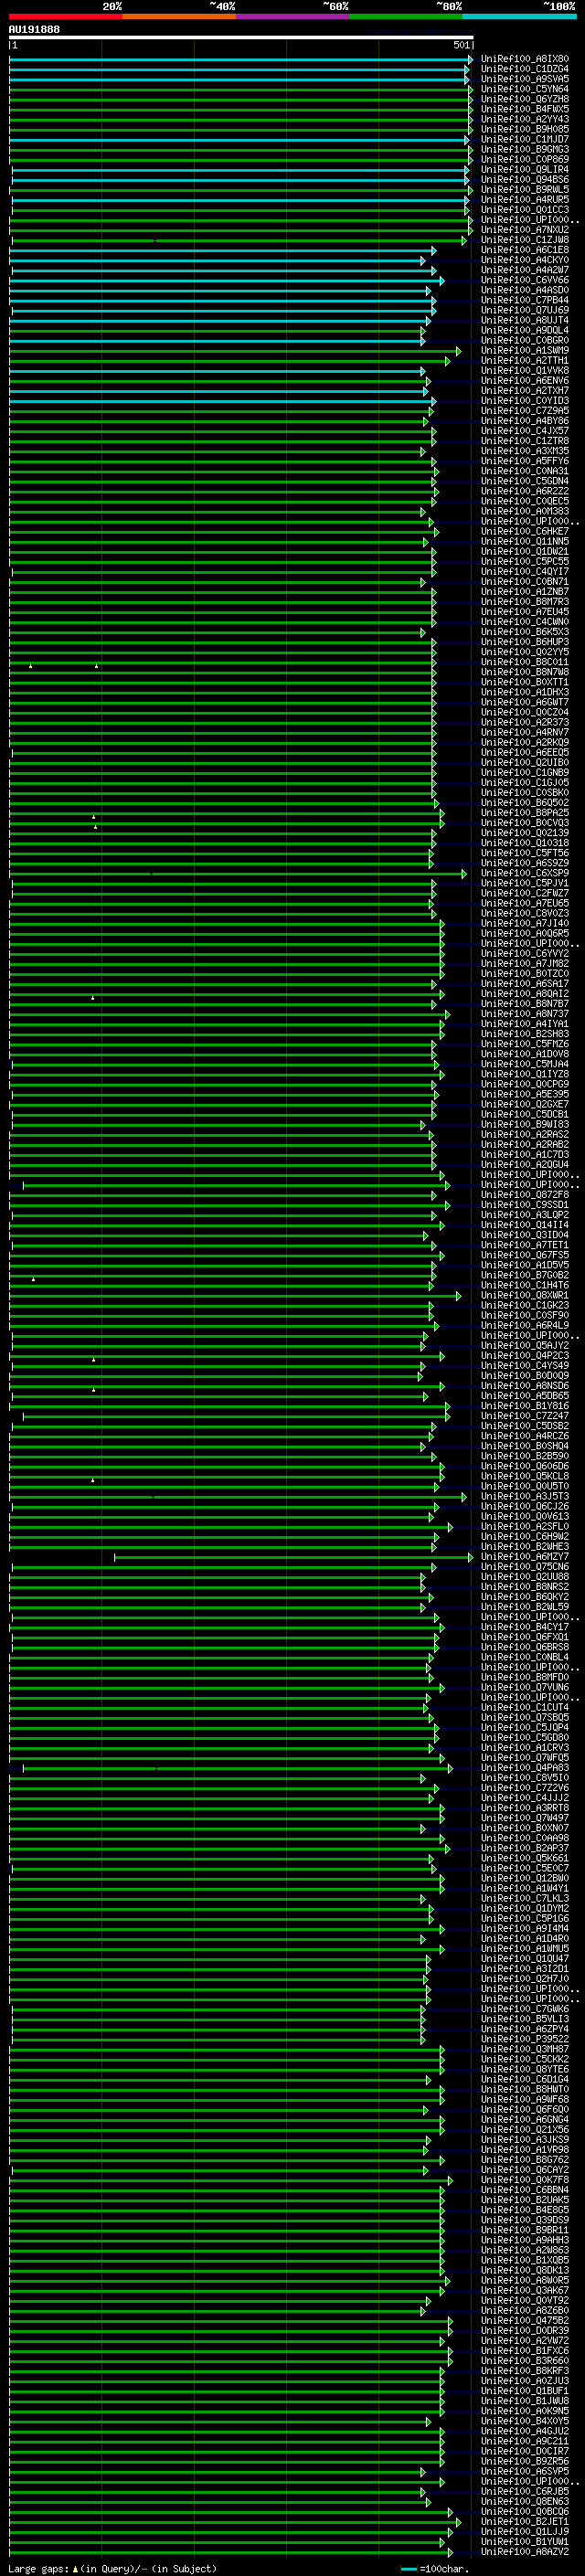The height and width of the screenshot is (2576, 585).
Task: Click hit label UniRef100_B8NRS2
Action: [525, 1586]
